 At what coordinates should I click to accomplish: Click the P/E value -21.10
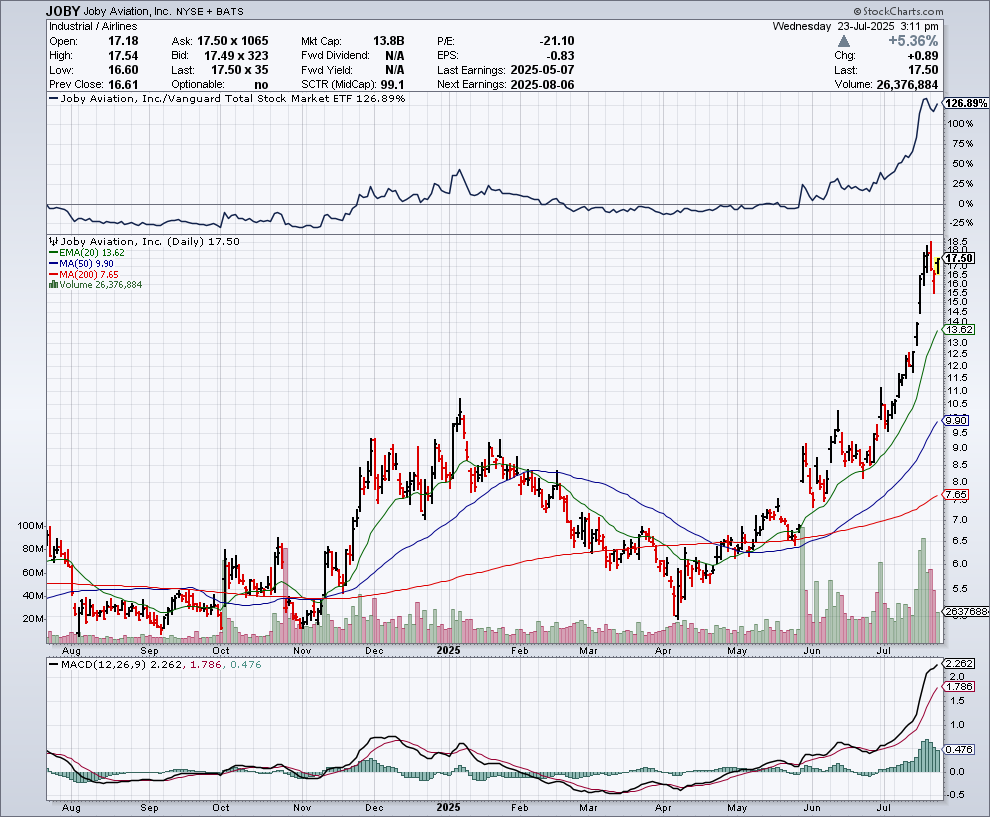557,41
